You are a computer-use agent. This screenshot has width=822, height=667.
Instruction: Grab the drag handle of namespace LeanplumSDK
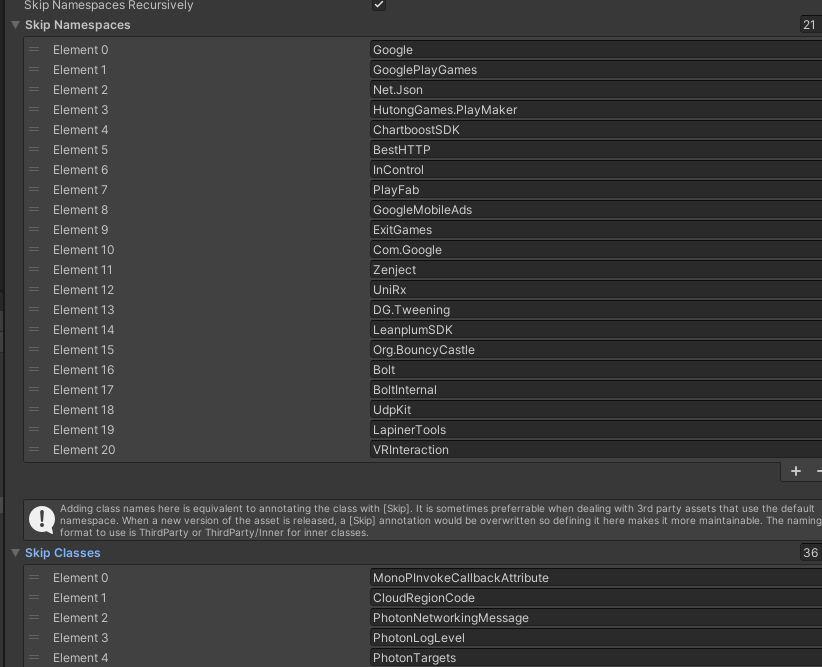34,329
